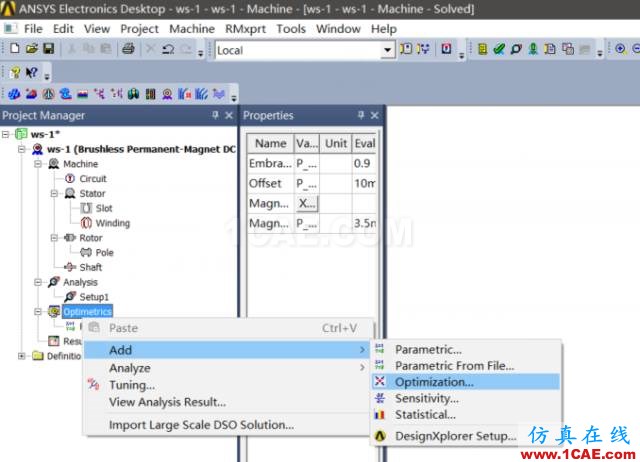Click the Offset cell in the Properties table
Viewport: 640px width, 462px height.
(270, 184)
